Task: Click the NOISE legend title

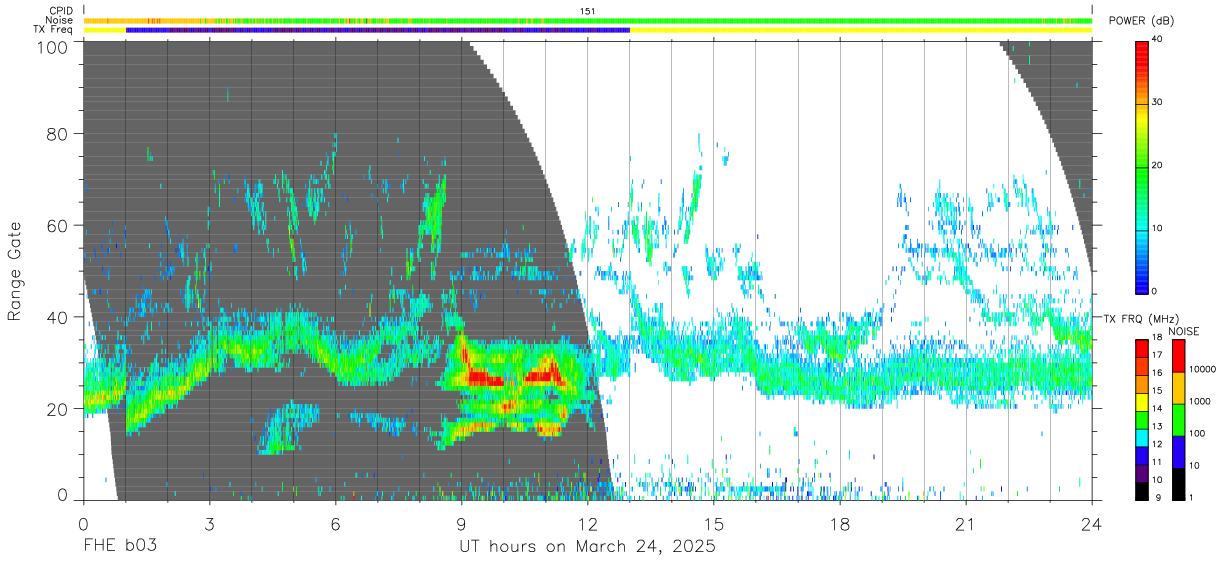Action: point(1183,331)
